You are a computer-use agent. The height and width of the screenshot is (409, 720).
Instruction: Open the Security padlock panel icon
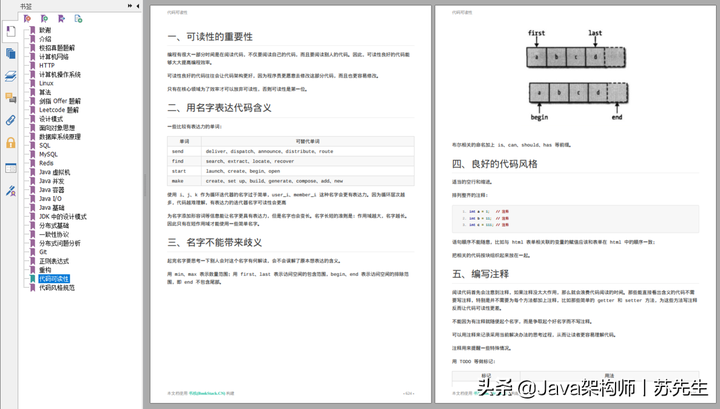(11, 143)
